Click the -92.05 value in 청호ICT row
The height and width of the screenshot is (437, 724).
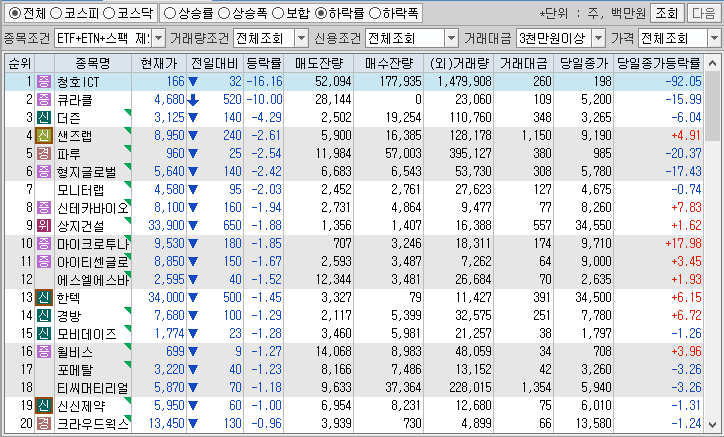point(683,82)
